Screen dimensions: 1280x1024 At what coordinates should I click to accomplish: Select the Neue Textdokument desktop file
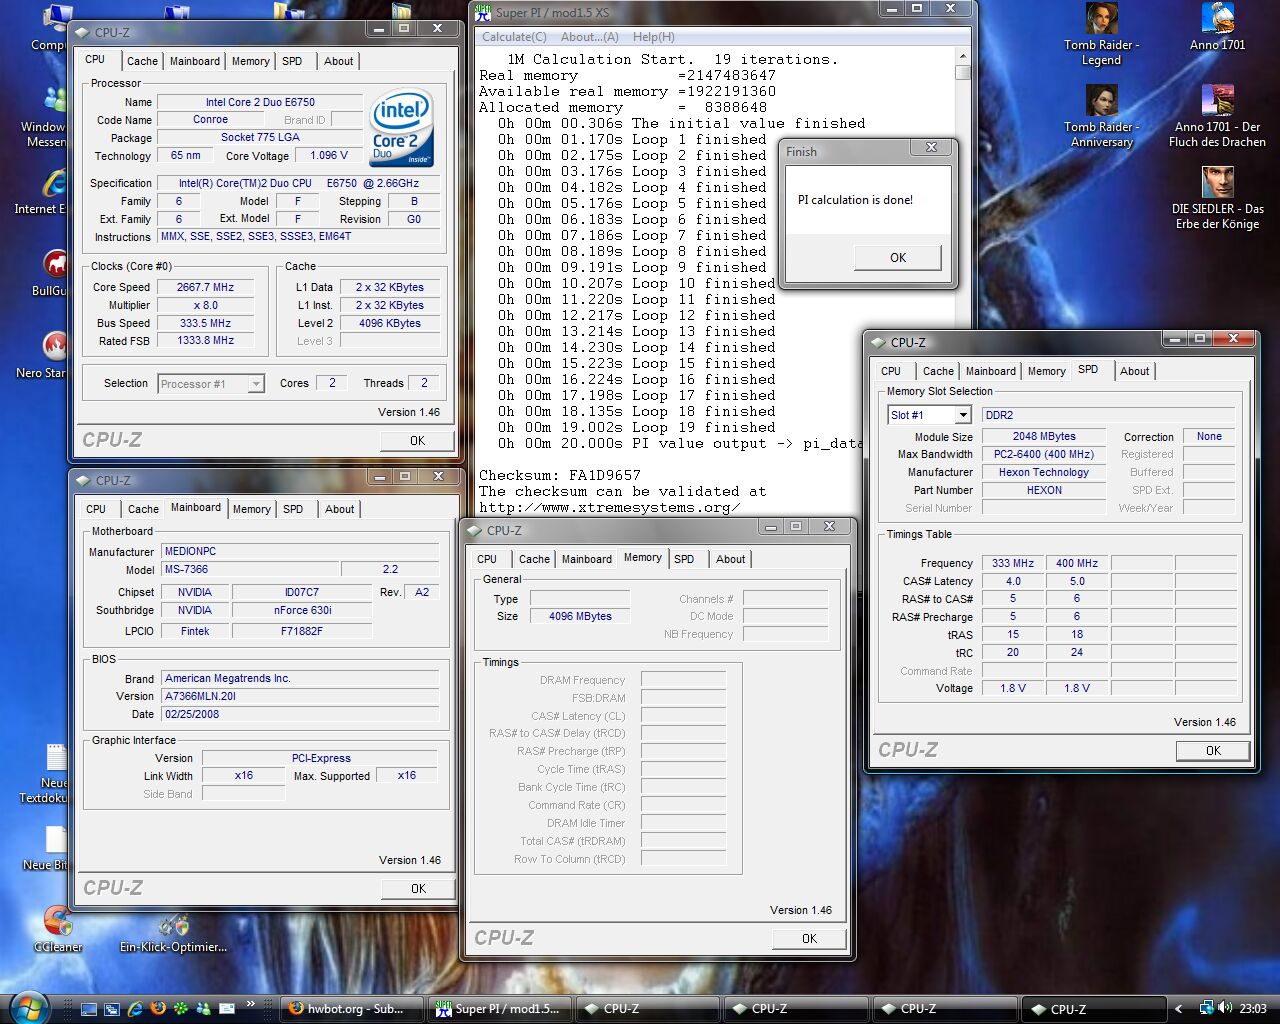coord(54,773)
